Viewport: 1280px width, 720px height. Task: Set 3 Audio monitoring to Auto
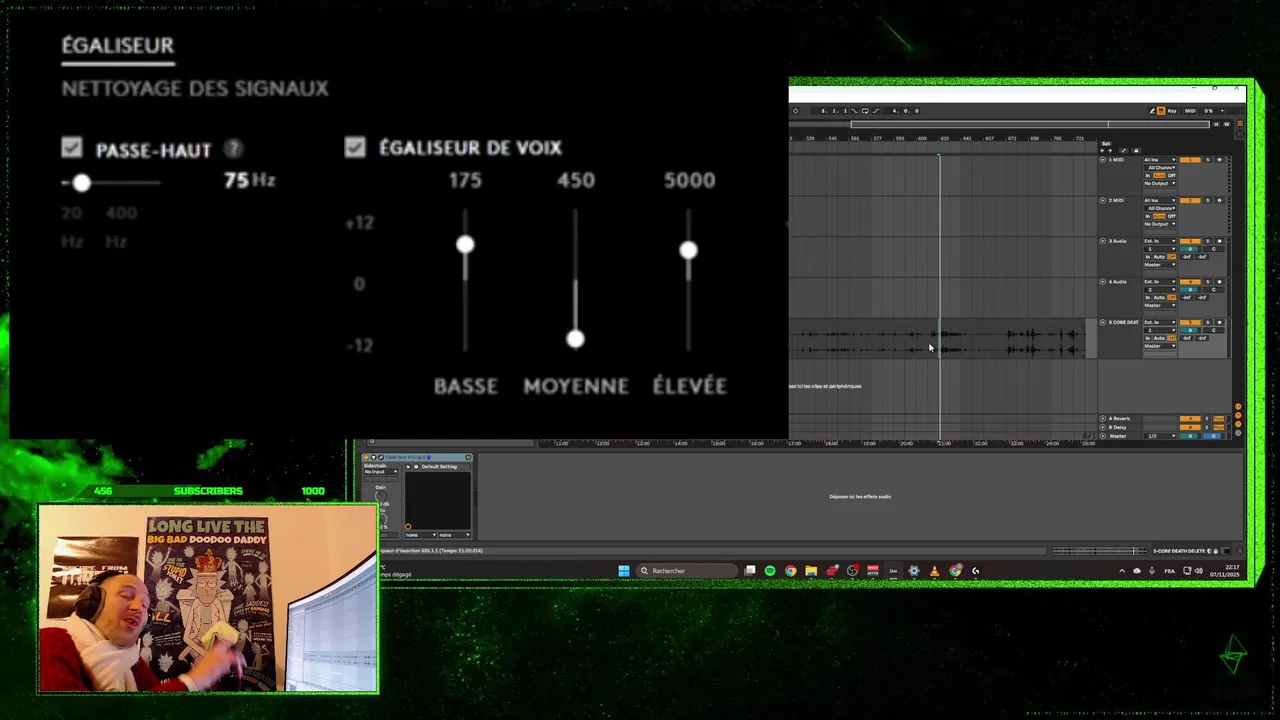[1159, 257]
